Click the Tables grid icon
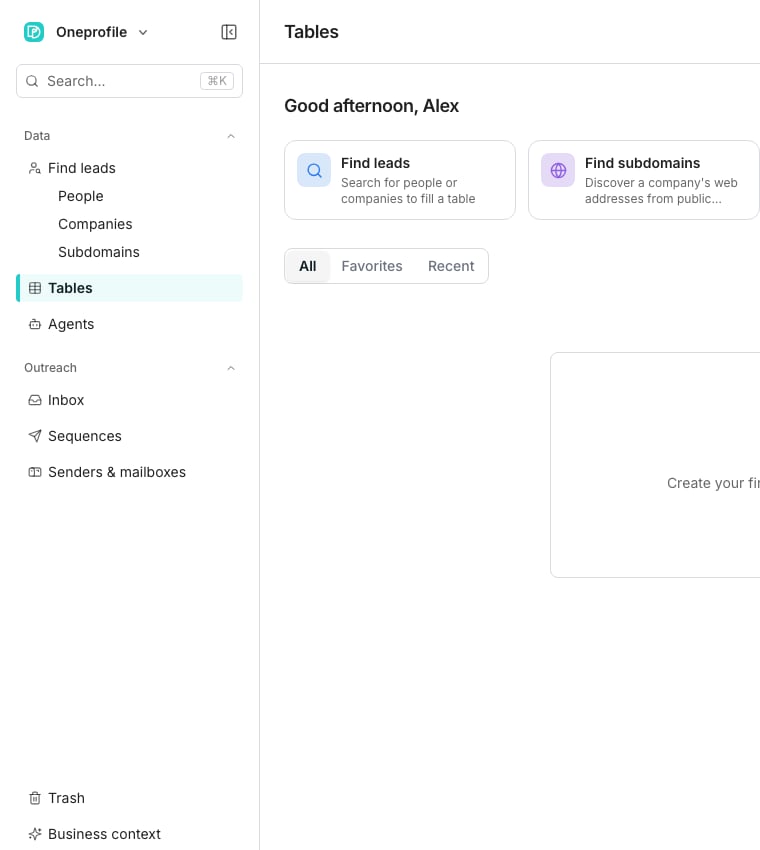The height and width of the screenshot is (850, 760). 35,288
